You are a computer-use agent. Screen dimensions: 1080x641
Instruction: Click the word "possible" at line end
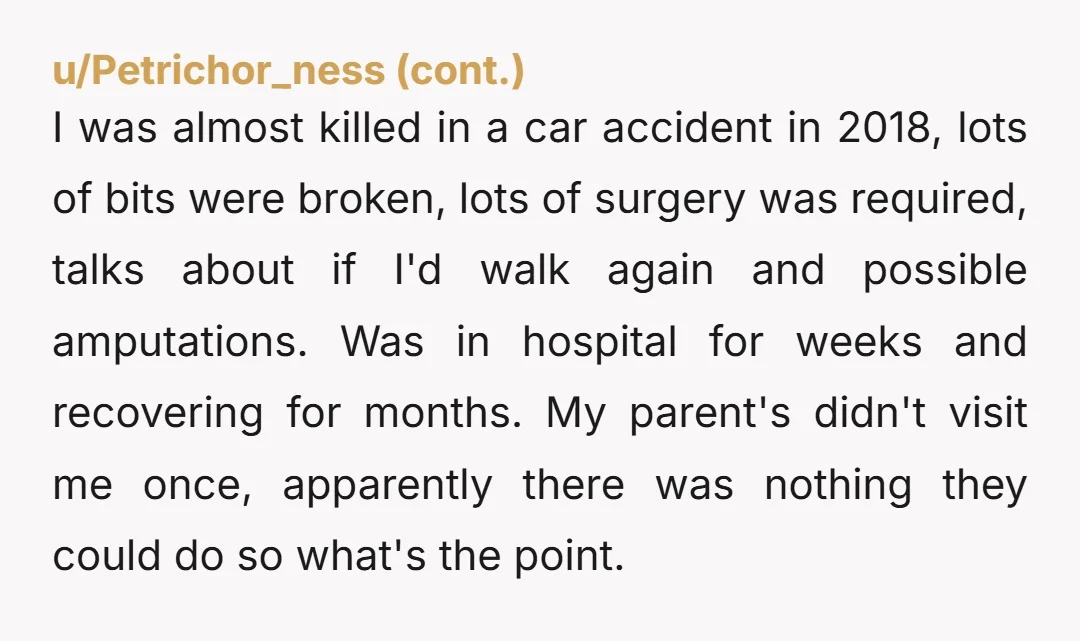(x=945, y=272)
